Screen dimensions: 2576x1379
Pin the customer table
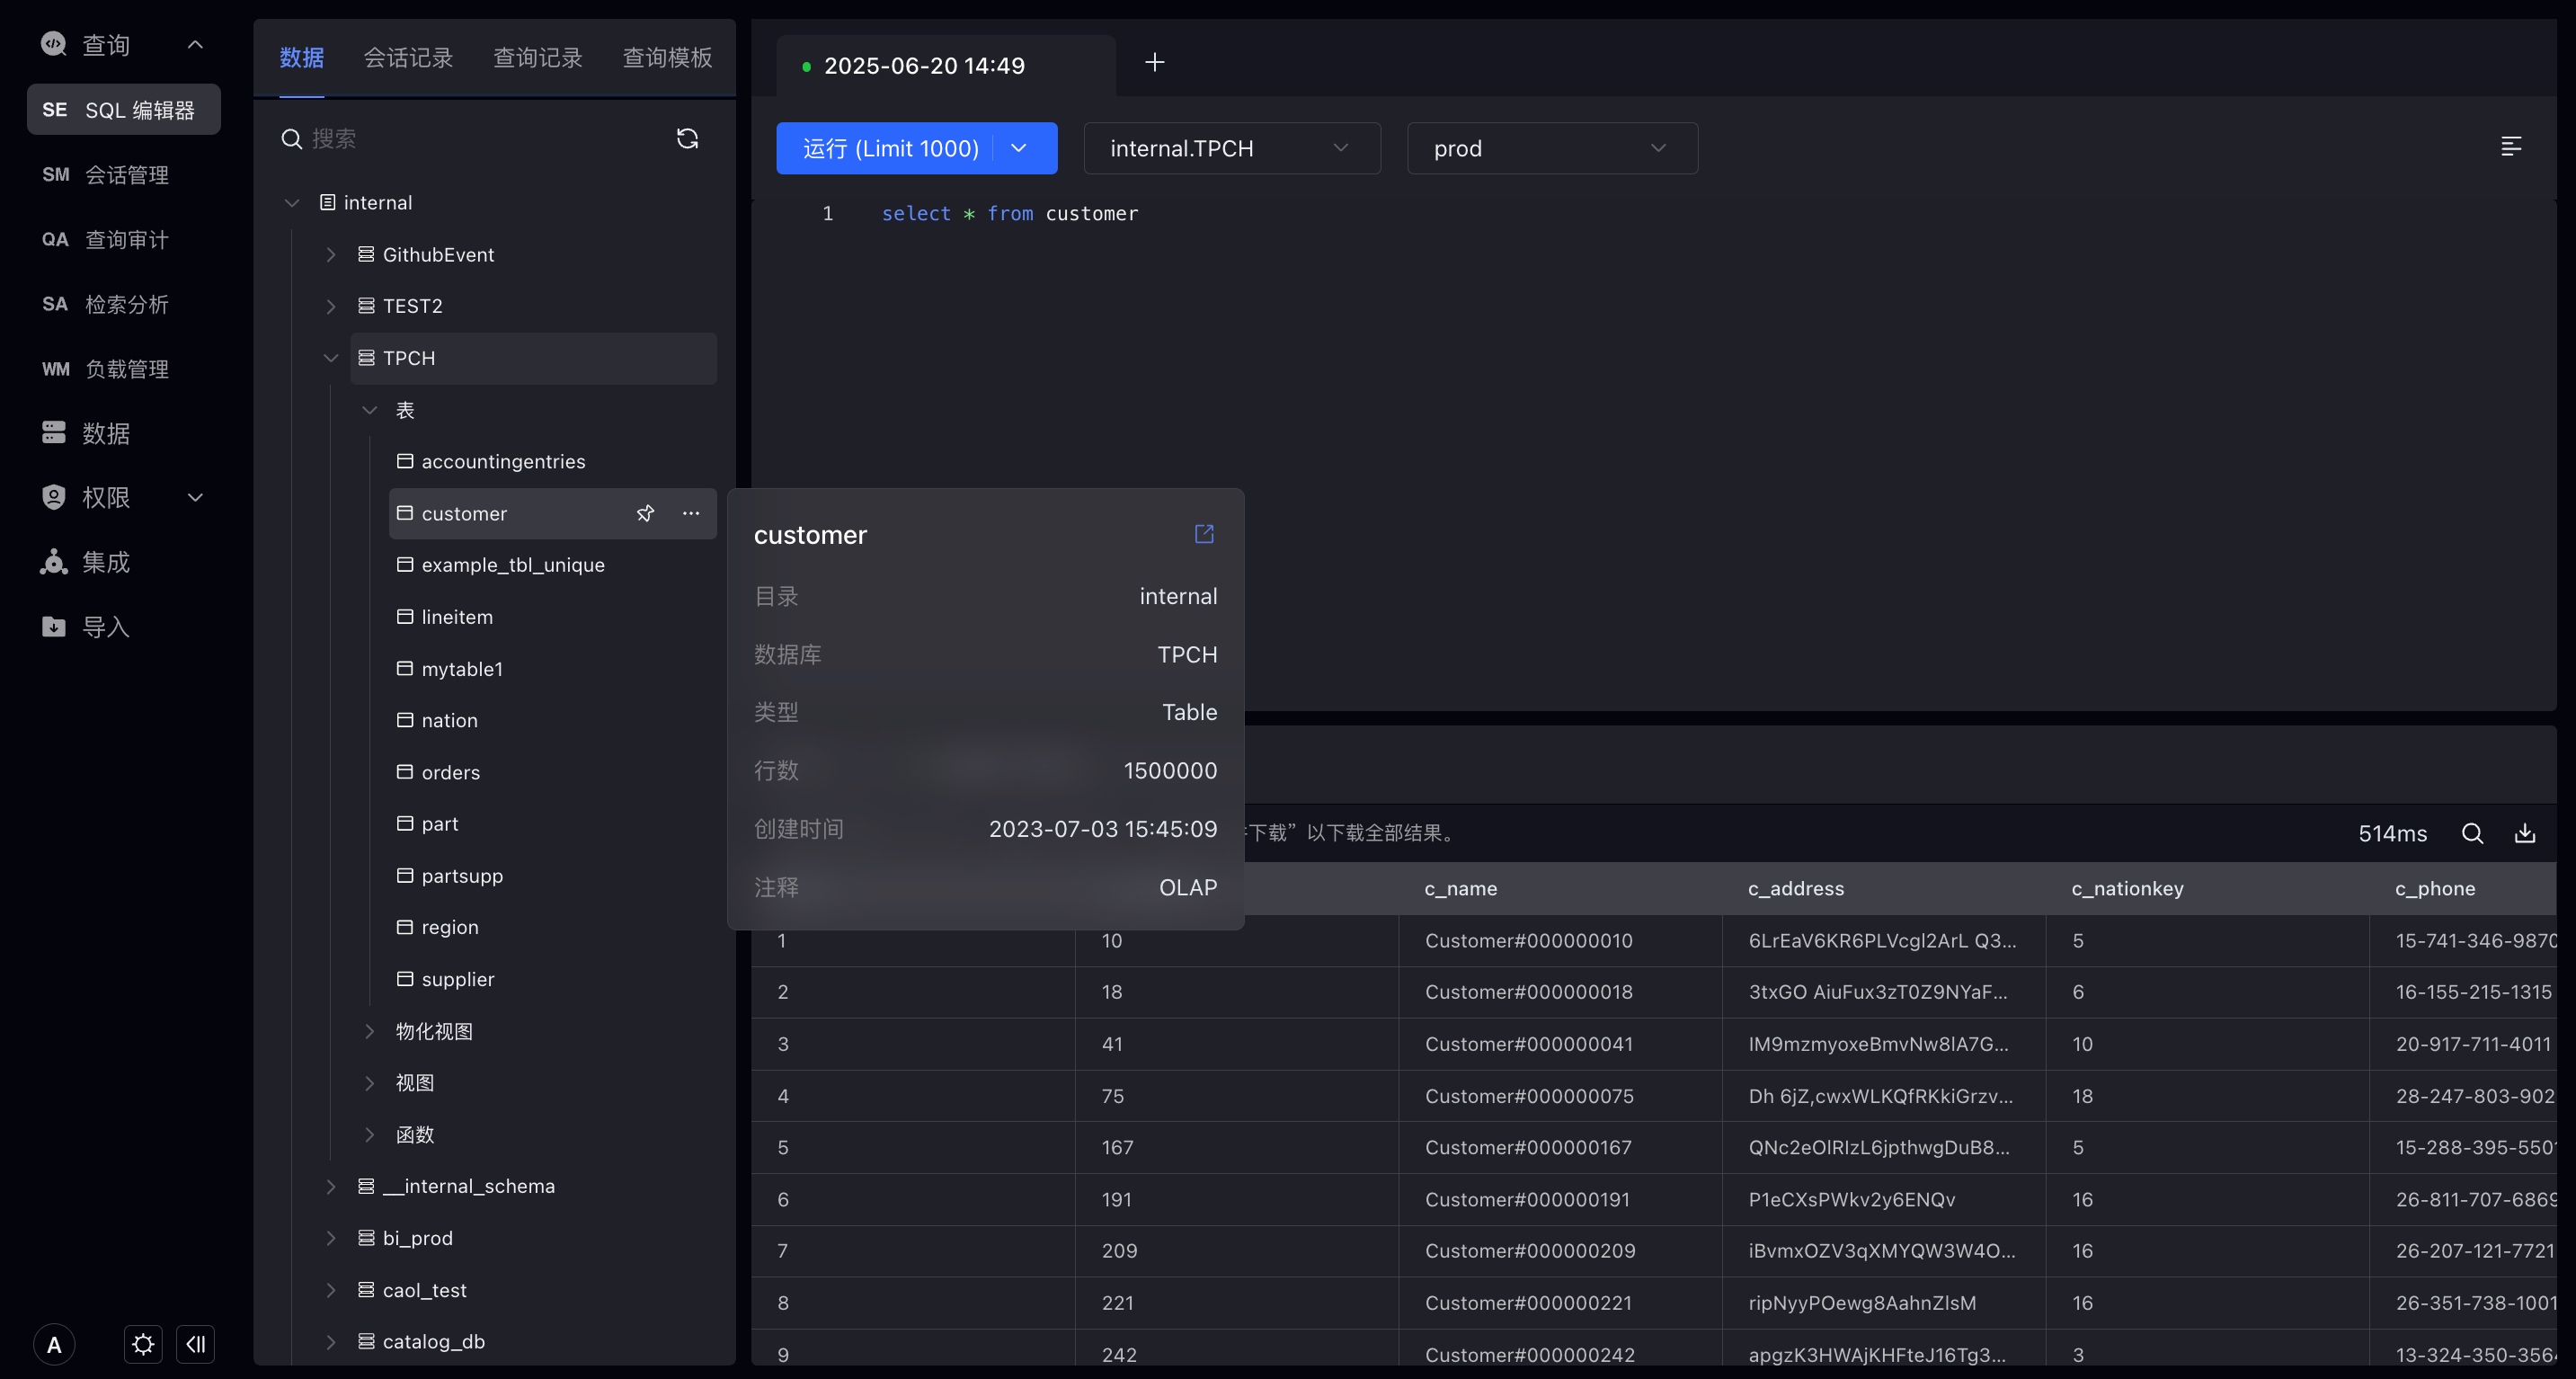[x=645, y=513]
